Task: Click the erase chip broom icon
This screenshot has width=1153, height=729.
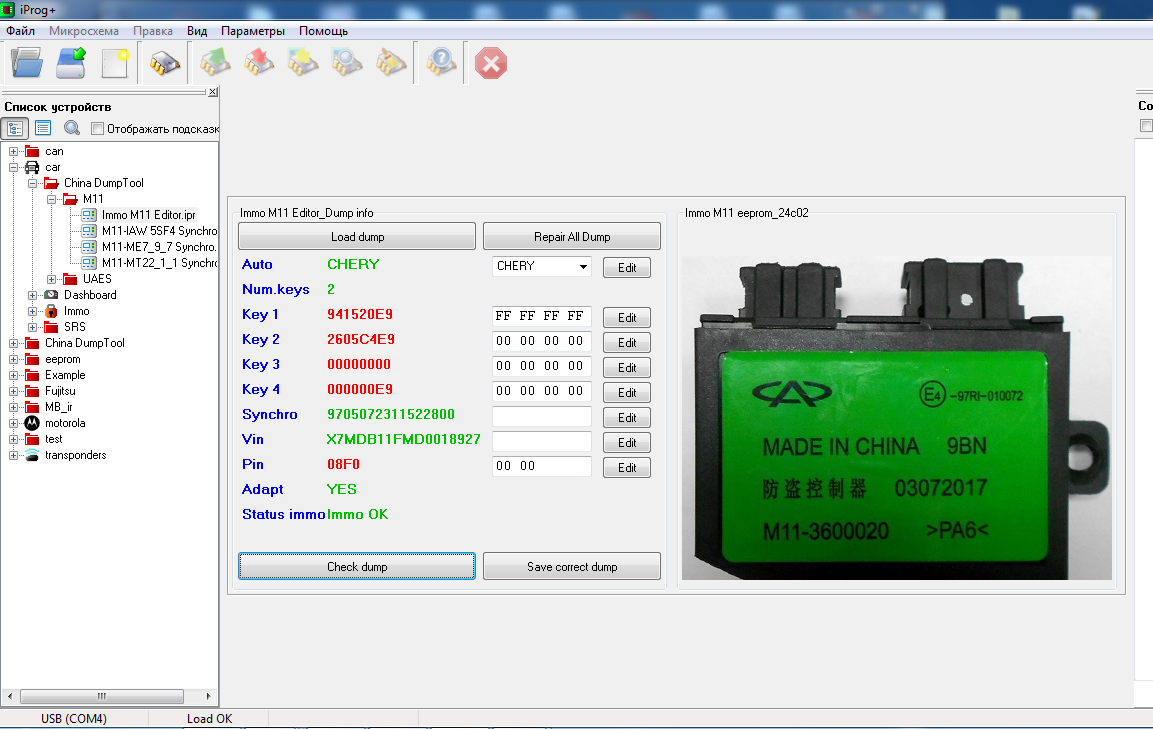Action: 391,63
